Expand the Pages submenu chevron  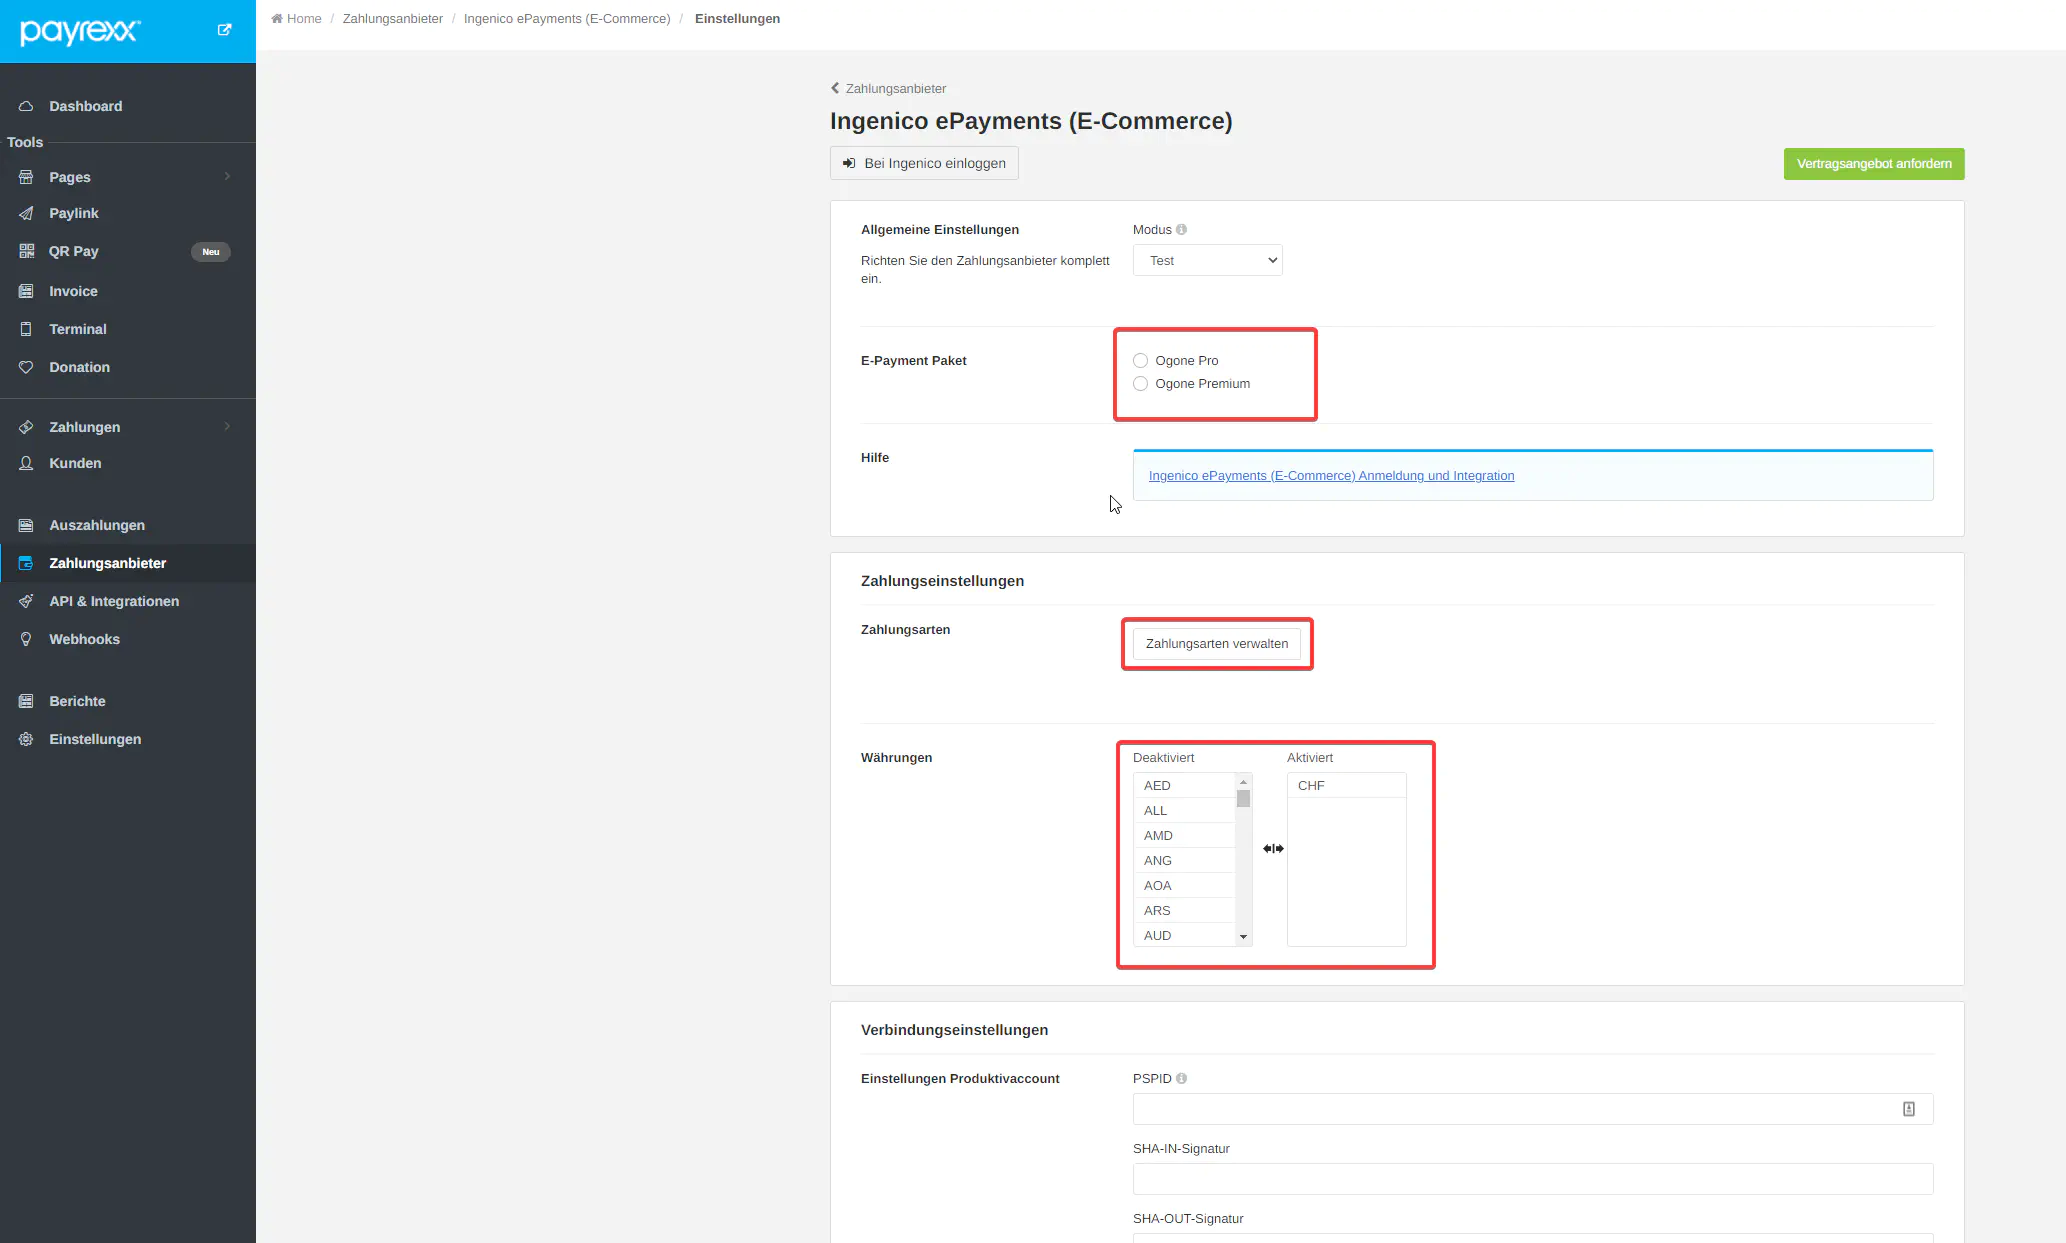pos(227,177)
